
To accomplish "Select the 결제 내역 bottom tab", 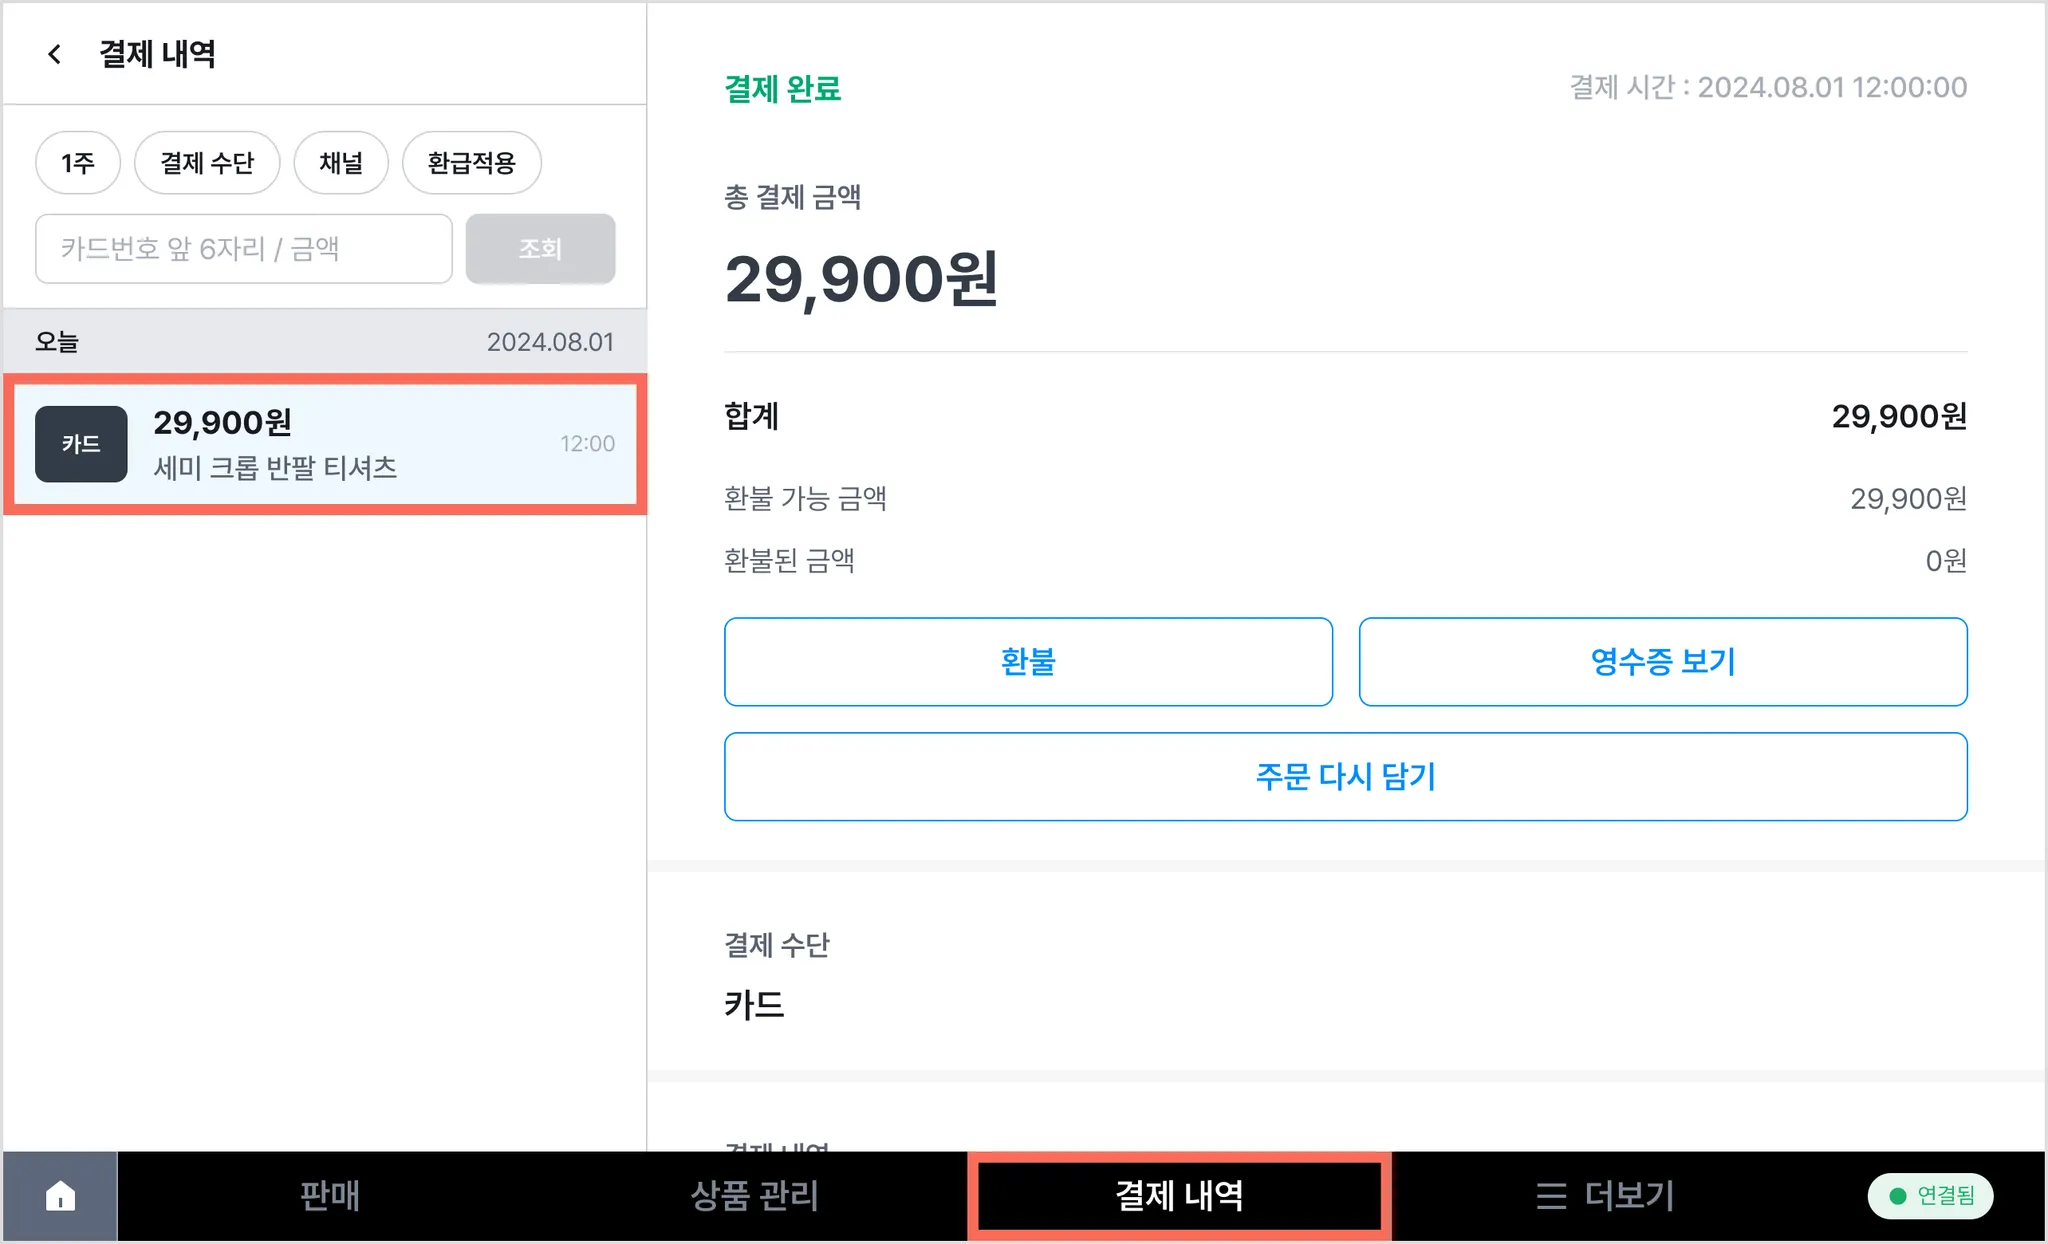I will (x=1179, y=1196).
